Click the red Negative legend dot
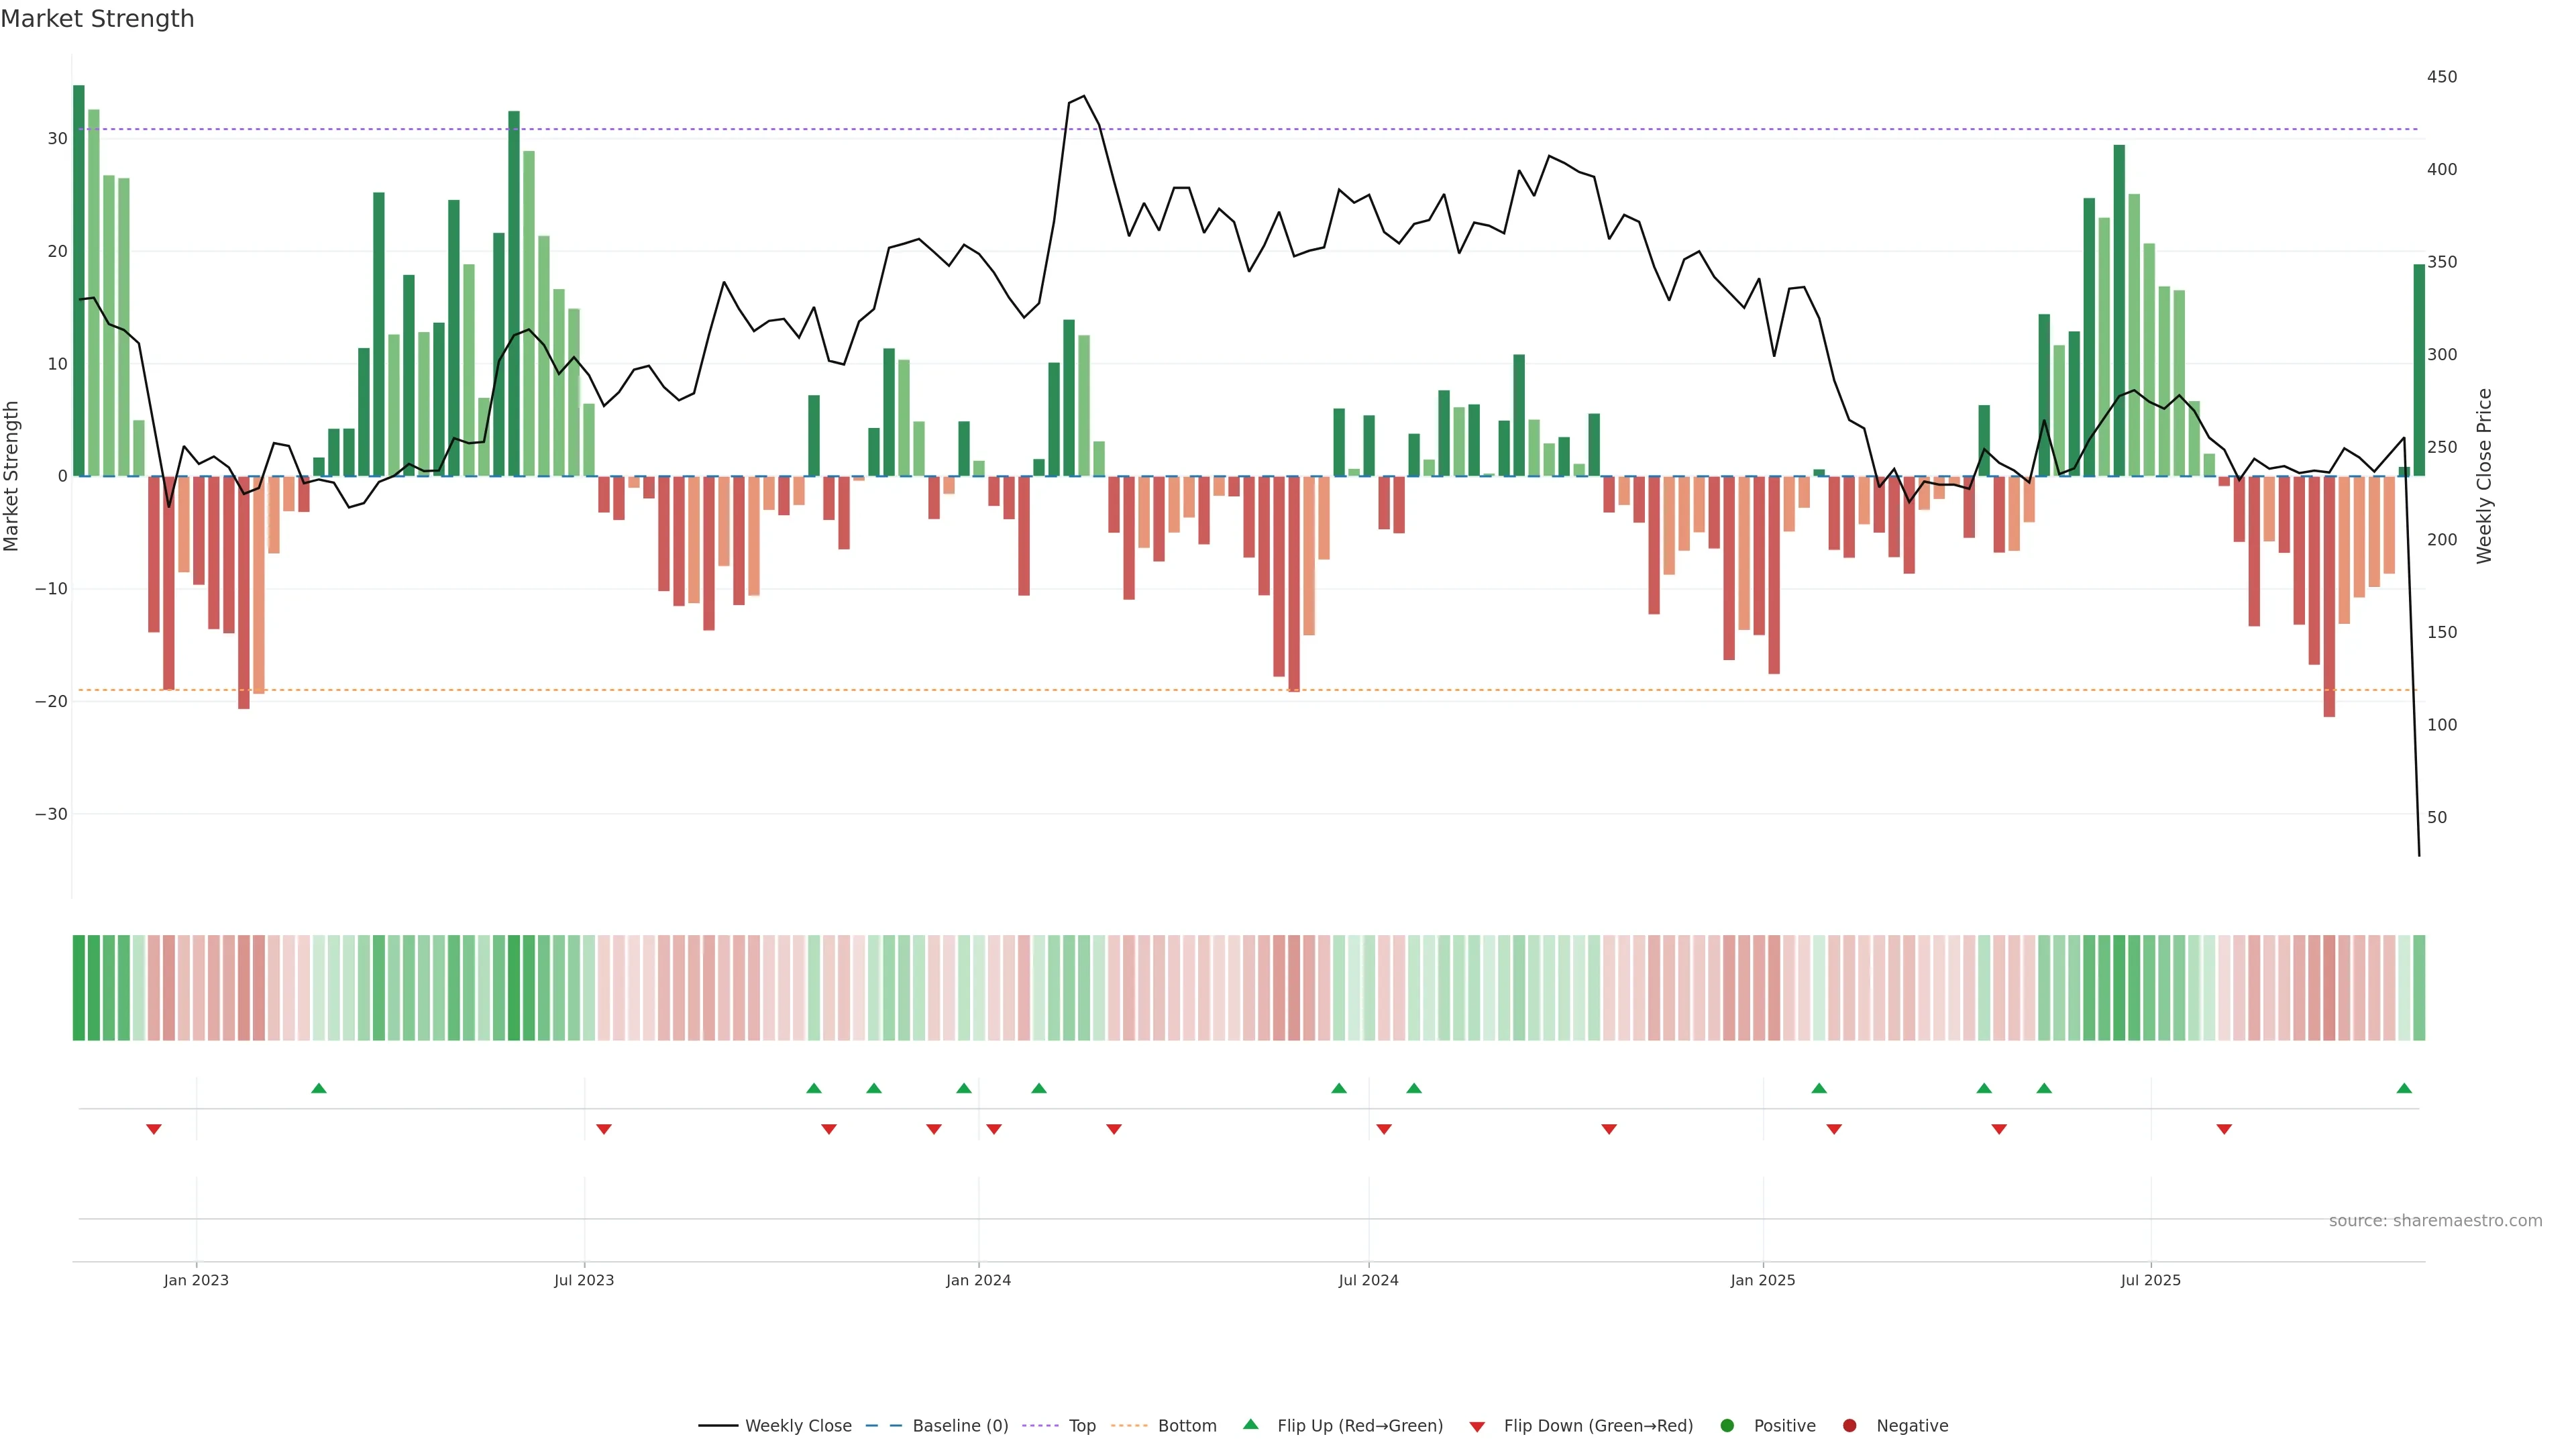 coord(1849,1426)
